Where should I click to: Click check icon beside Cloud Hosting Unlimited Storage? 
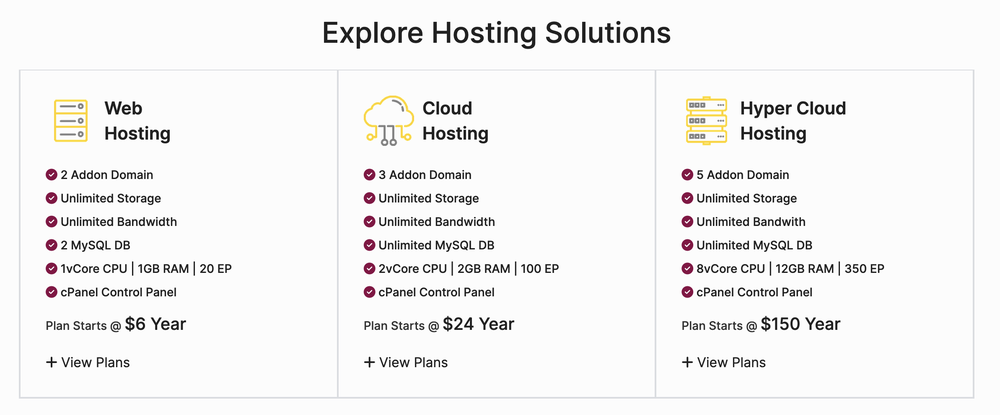coord(369,198)
